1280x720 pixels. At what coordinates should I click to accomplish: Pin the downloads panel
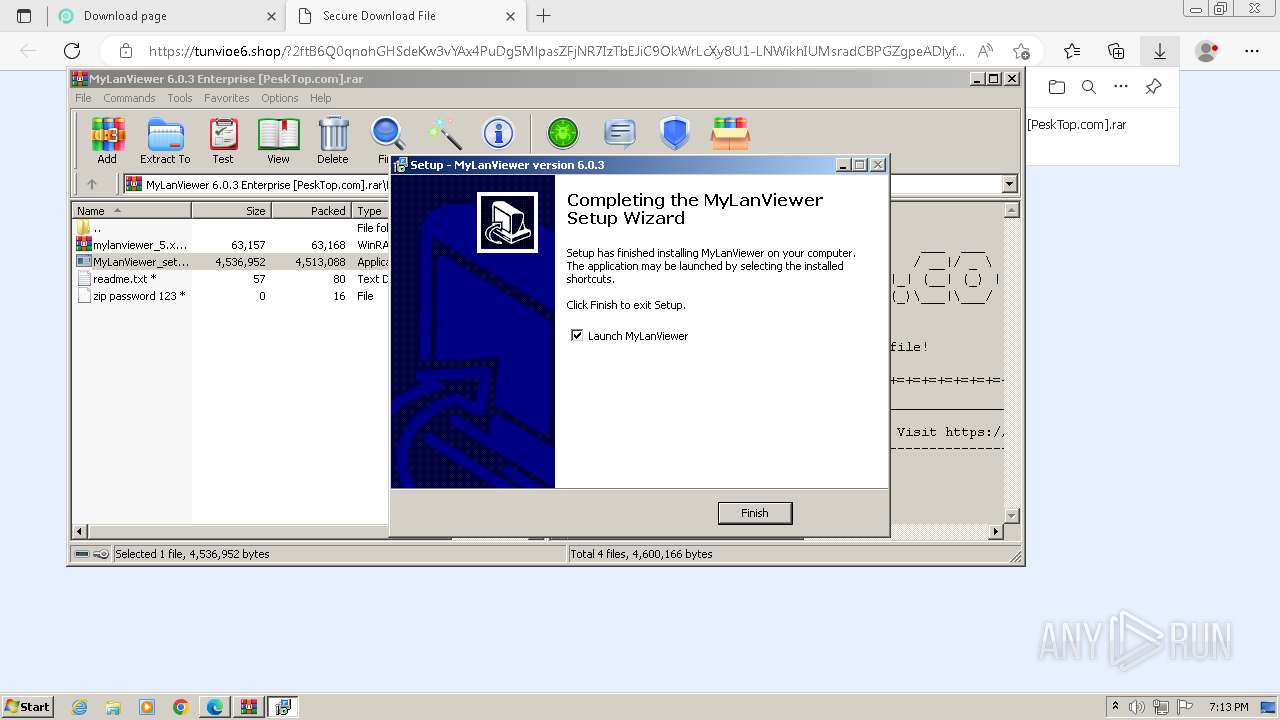click(1153, 87)
